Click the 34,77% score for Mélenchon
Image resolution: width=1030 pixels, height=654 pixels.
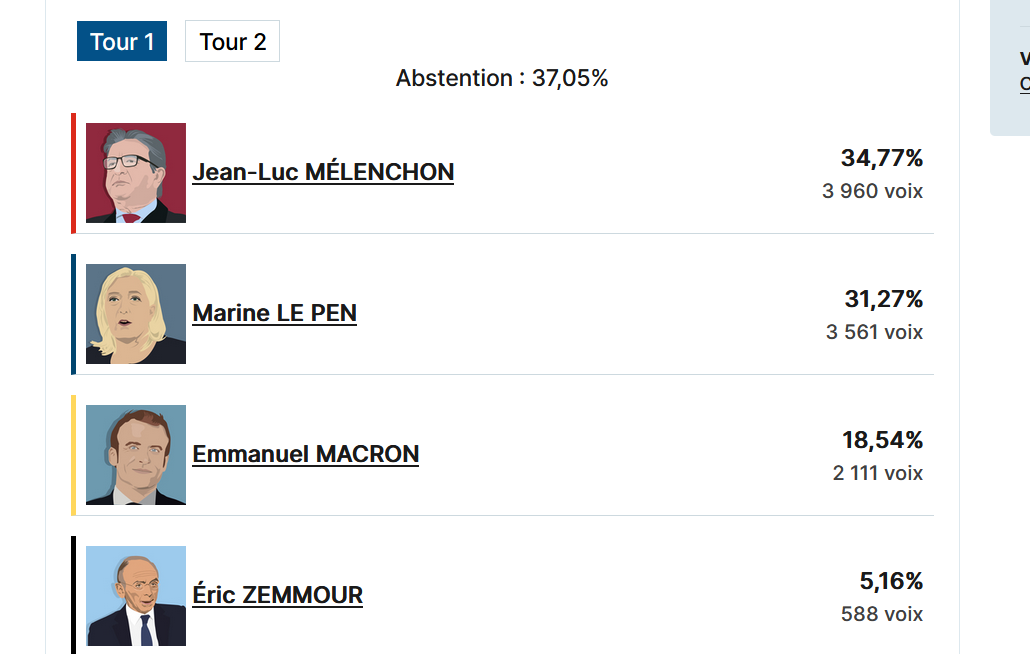(x=882, y=158)
